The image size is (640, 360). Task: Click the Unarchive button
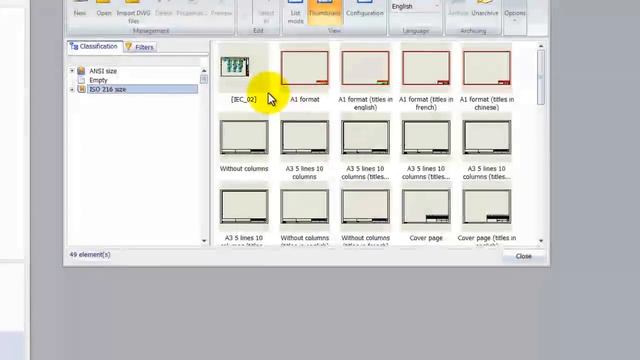[484, 9]
